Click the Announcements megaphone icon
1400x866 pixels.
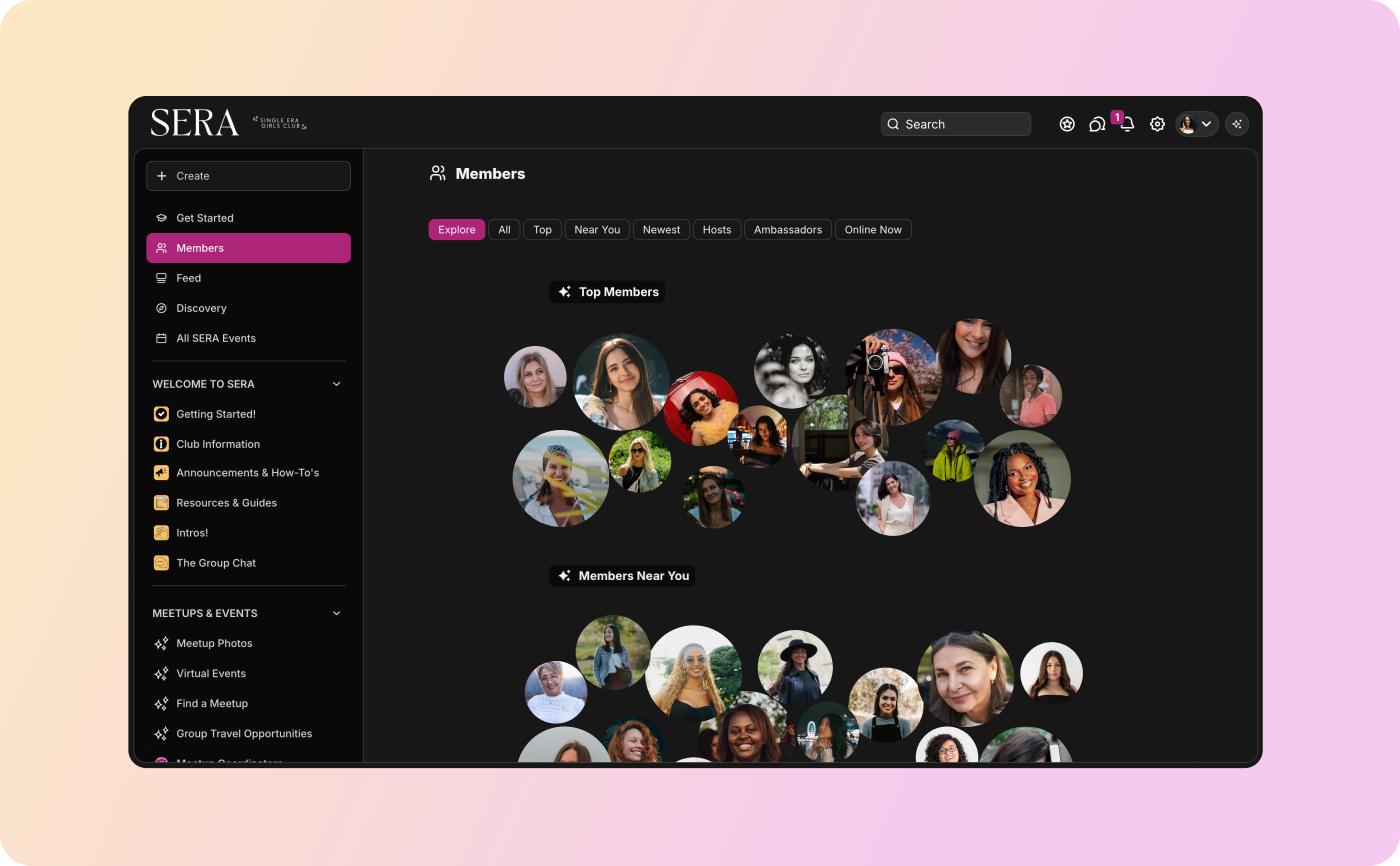click(161, 473)
